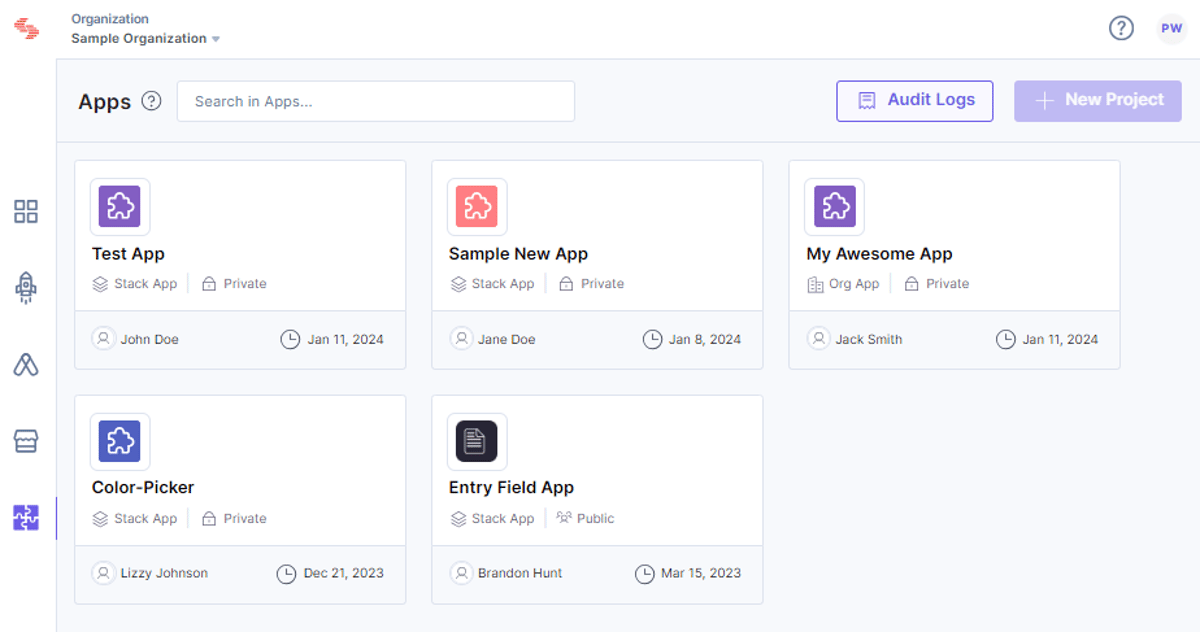Open the Sample New App title
The image size is (1200, 632).
click(518, 254)
